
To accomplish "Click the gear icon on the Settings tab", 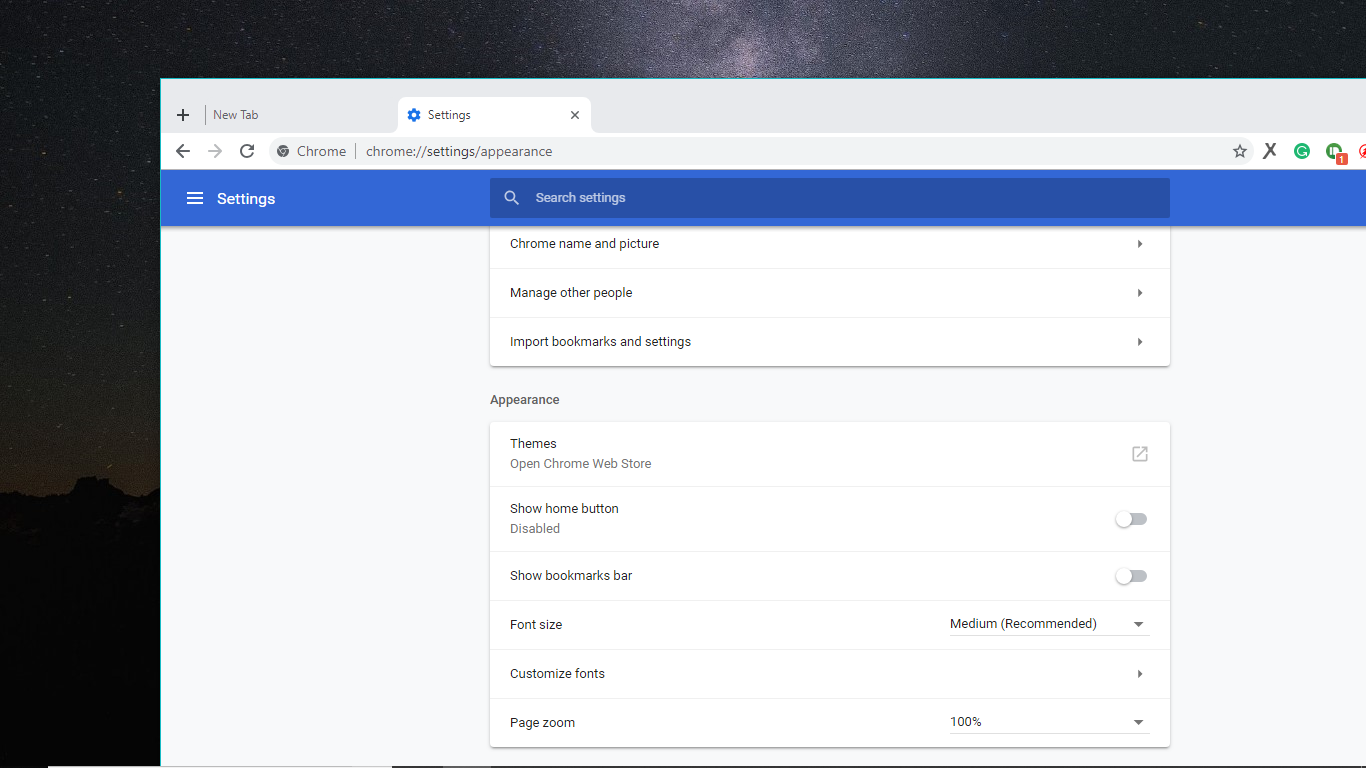I will tap(414, 115).
